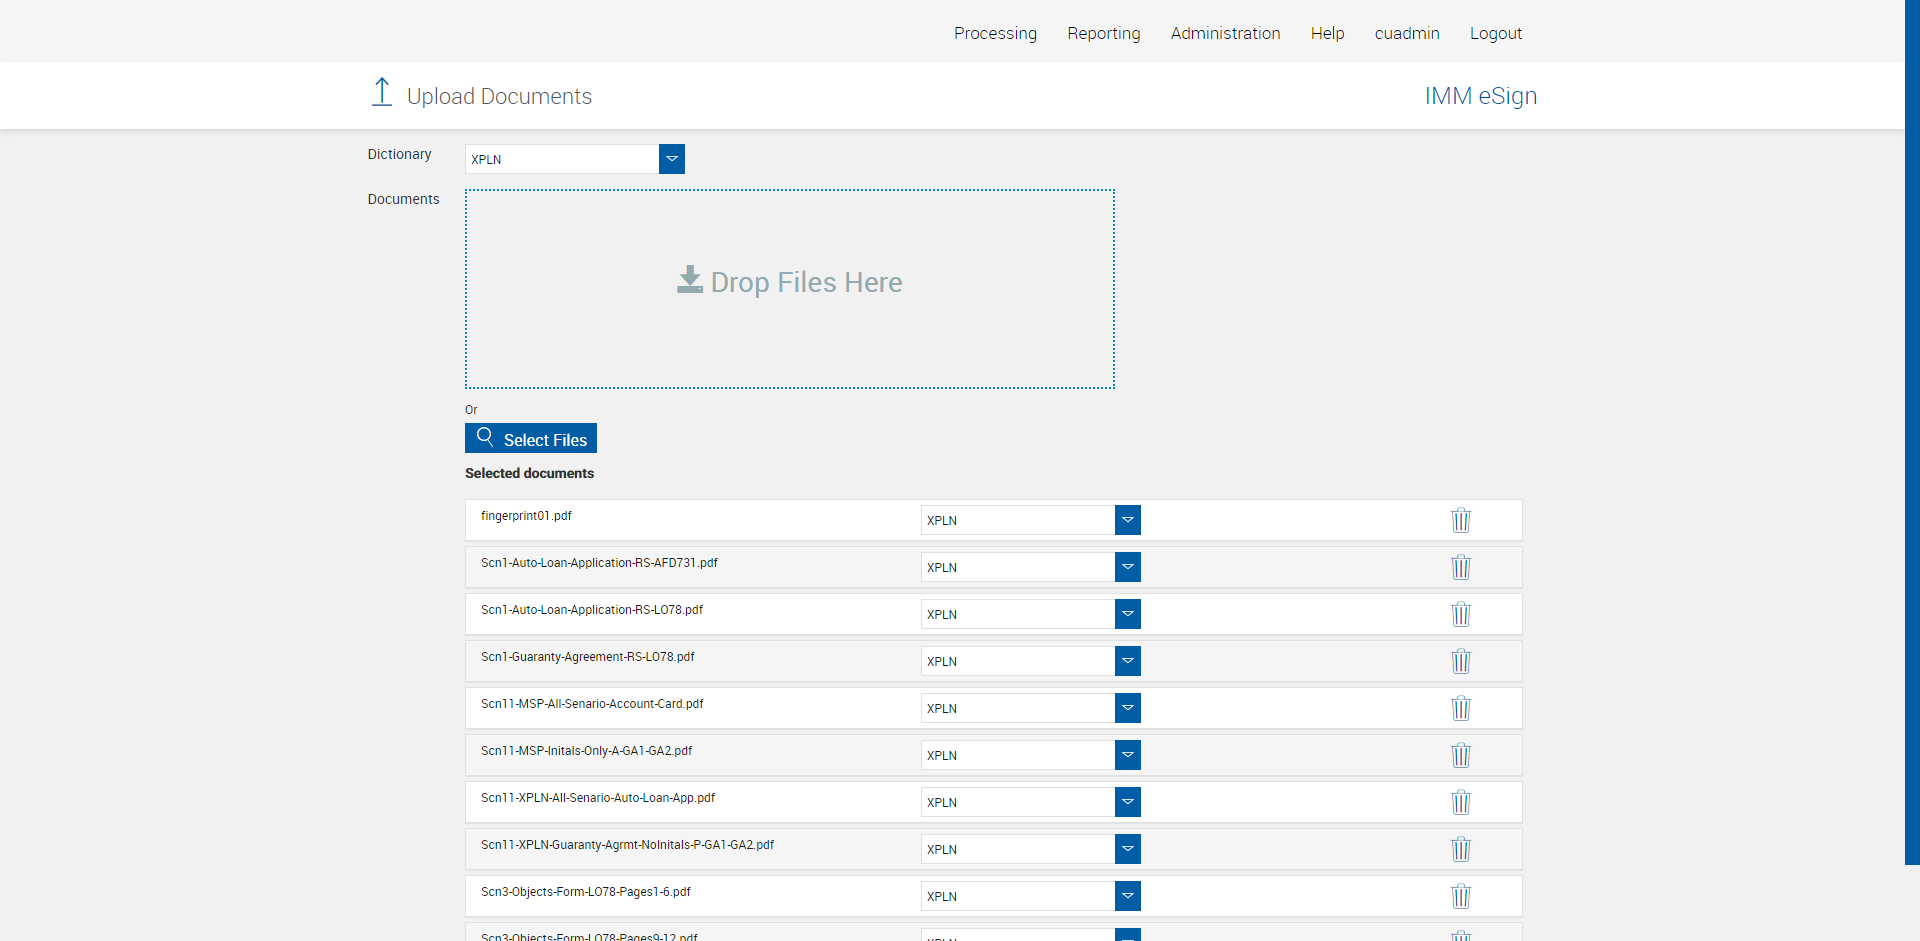The height and width of the screenshot is (941, 1920).
Task: Click the Drop Files Here area
Action: (x=789, y=288)
